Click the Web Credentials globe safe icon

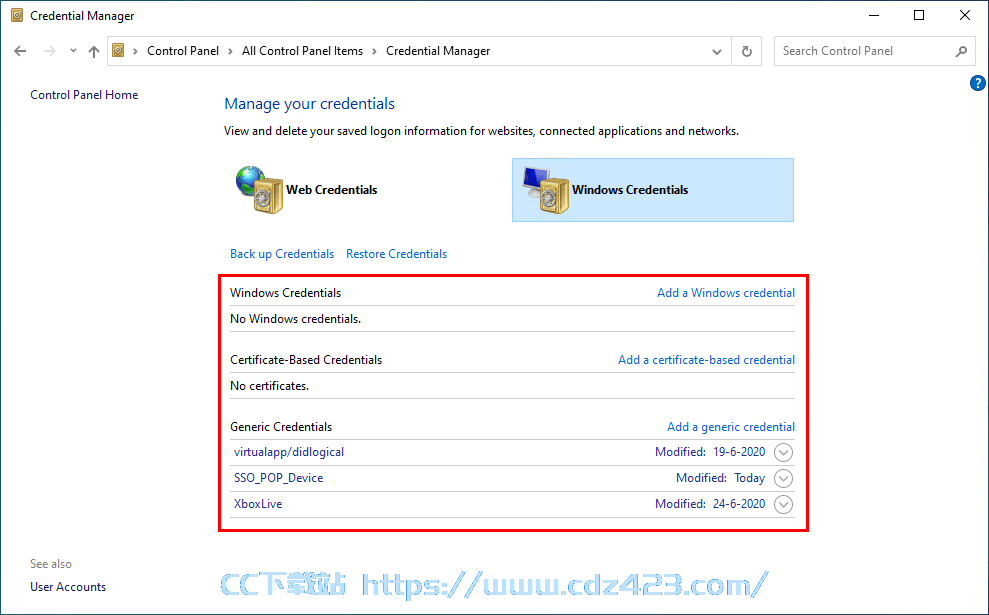[x=259, y=190]
